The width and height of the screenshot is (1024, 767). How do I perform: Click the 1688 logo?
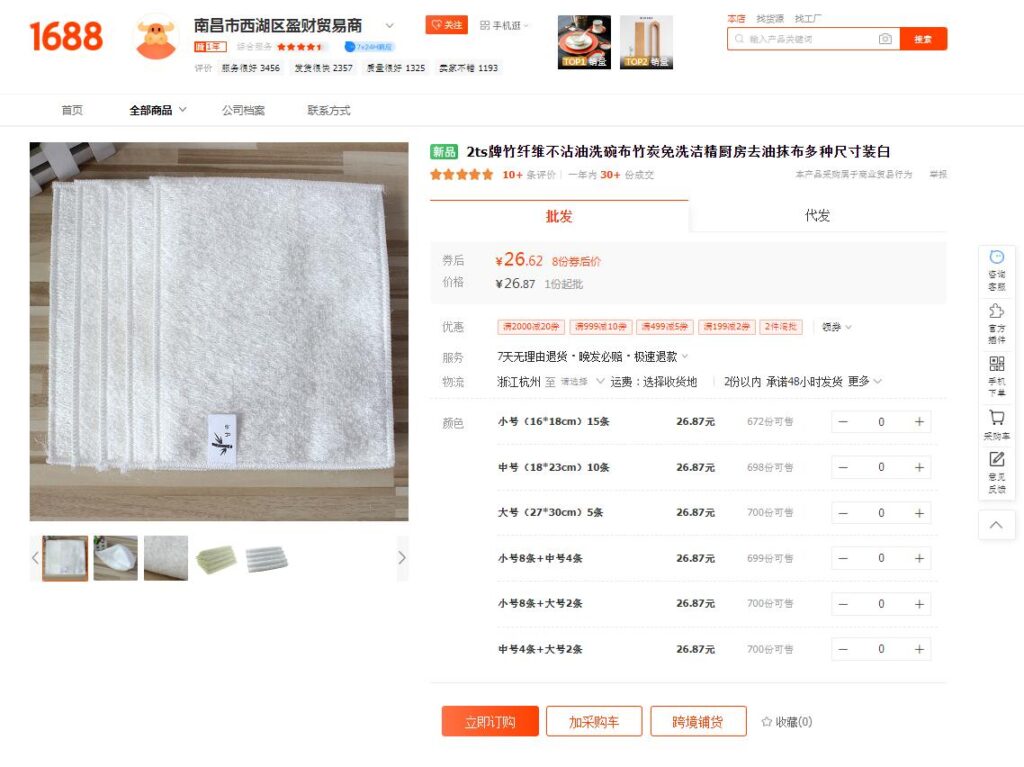pos(66,37)
